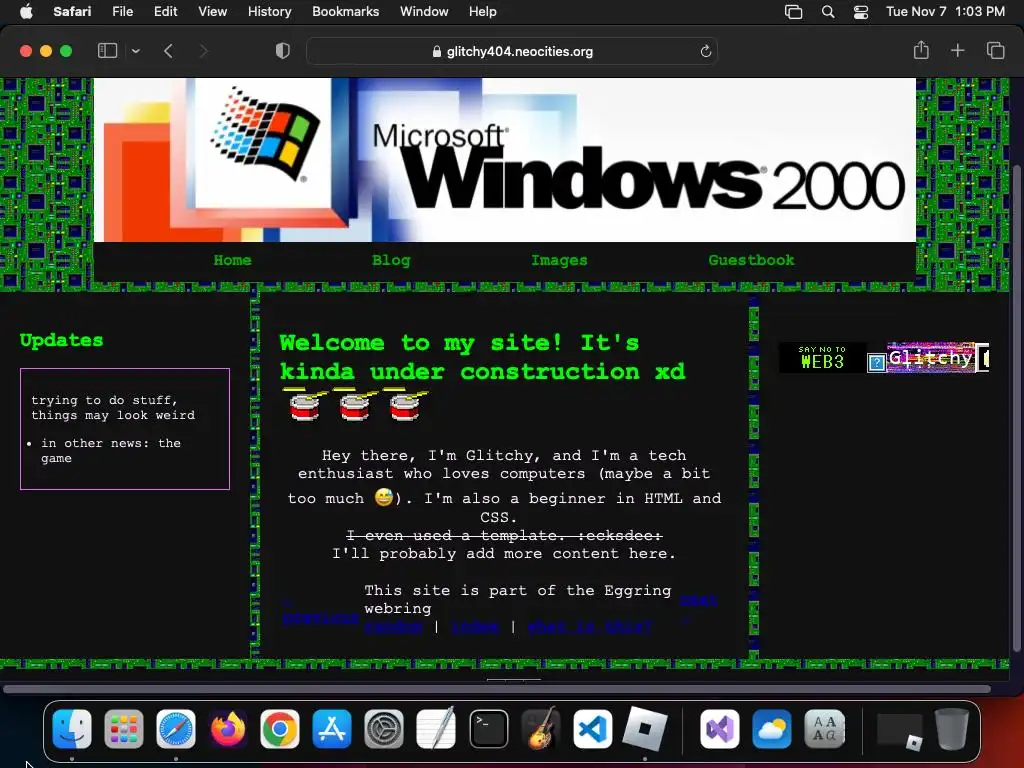
Task: Open TextEdit from the Dock
Action: point(436,729)
